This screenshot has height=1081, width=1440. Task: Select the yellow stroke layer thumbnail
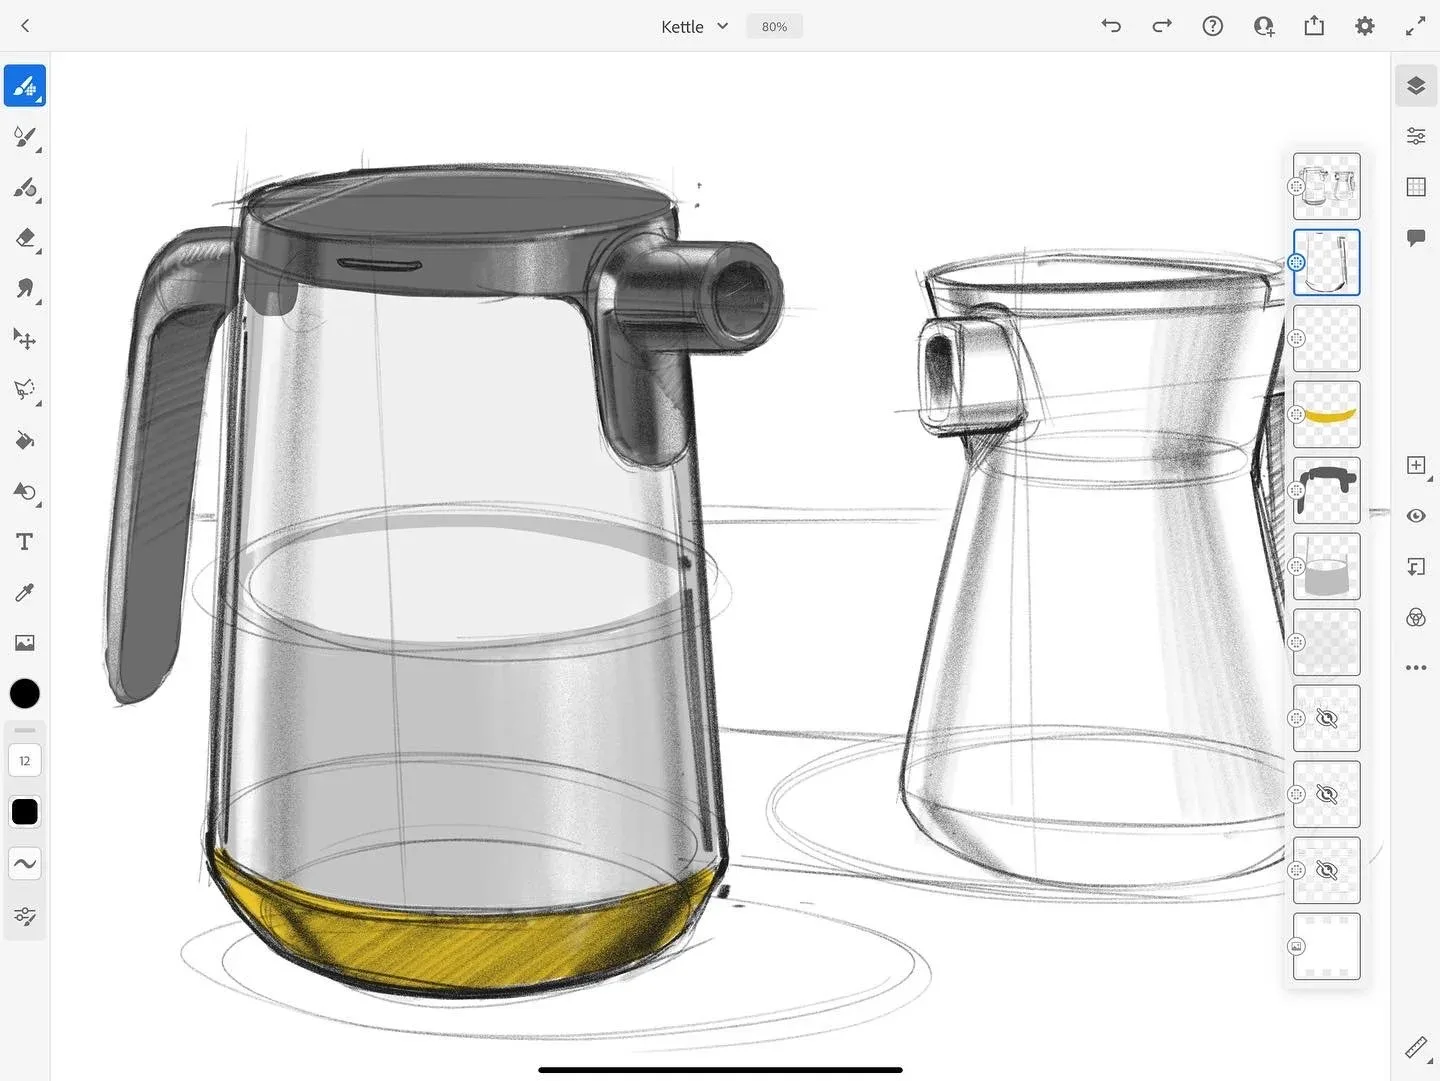click(x=1327, y=414)
